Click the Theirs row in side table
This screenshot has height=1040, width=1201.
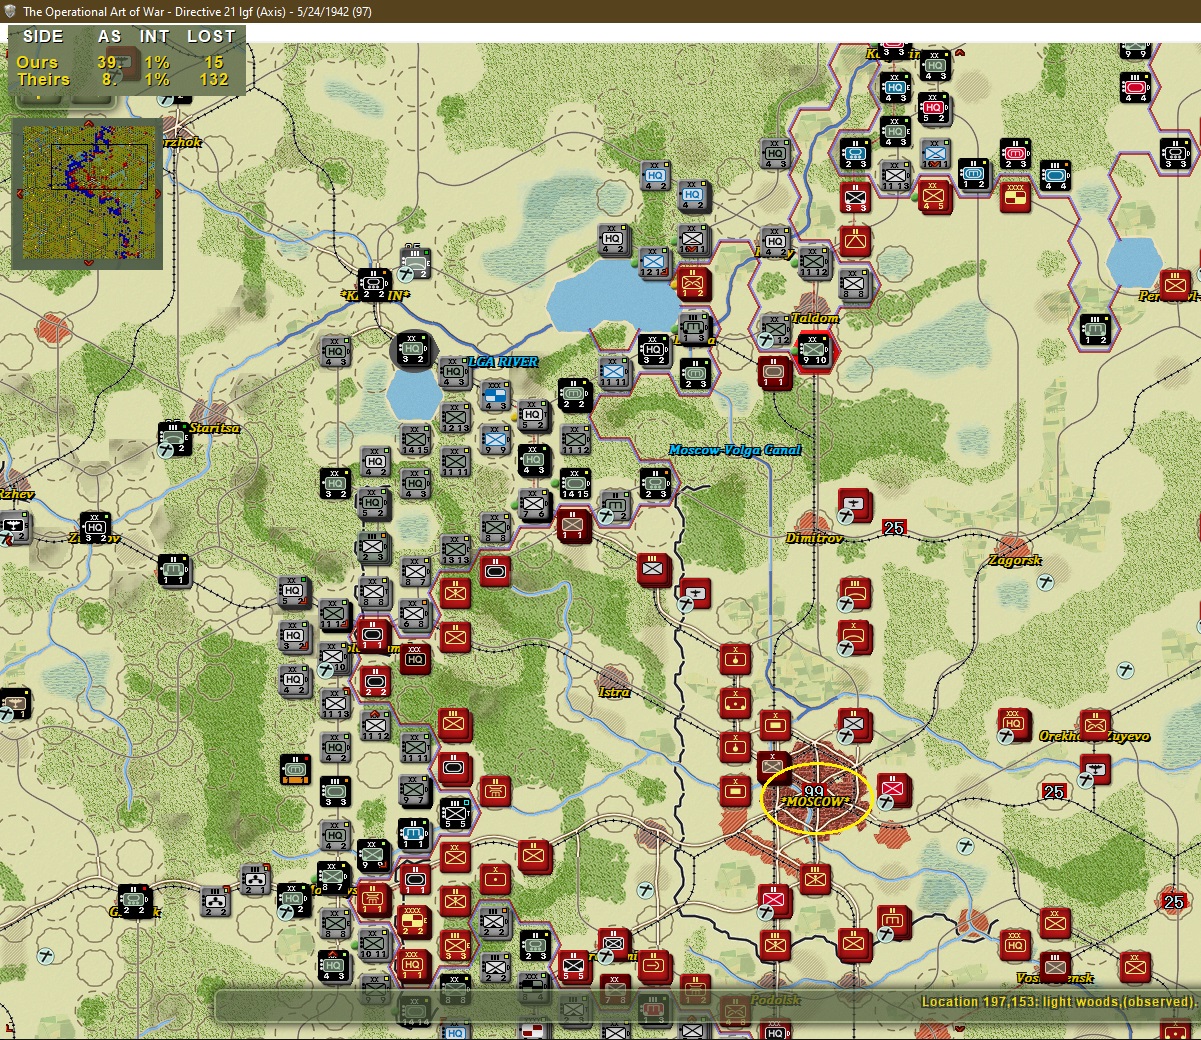point(124,79)
